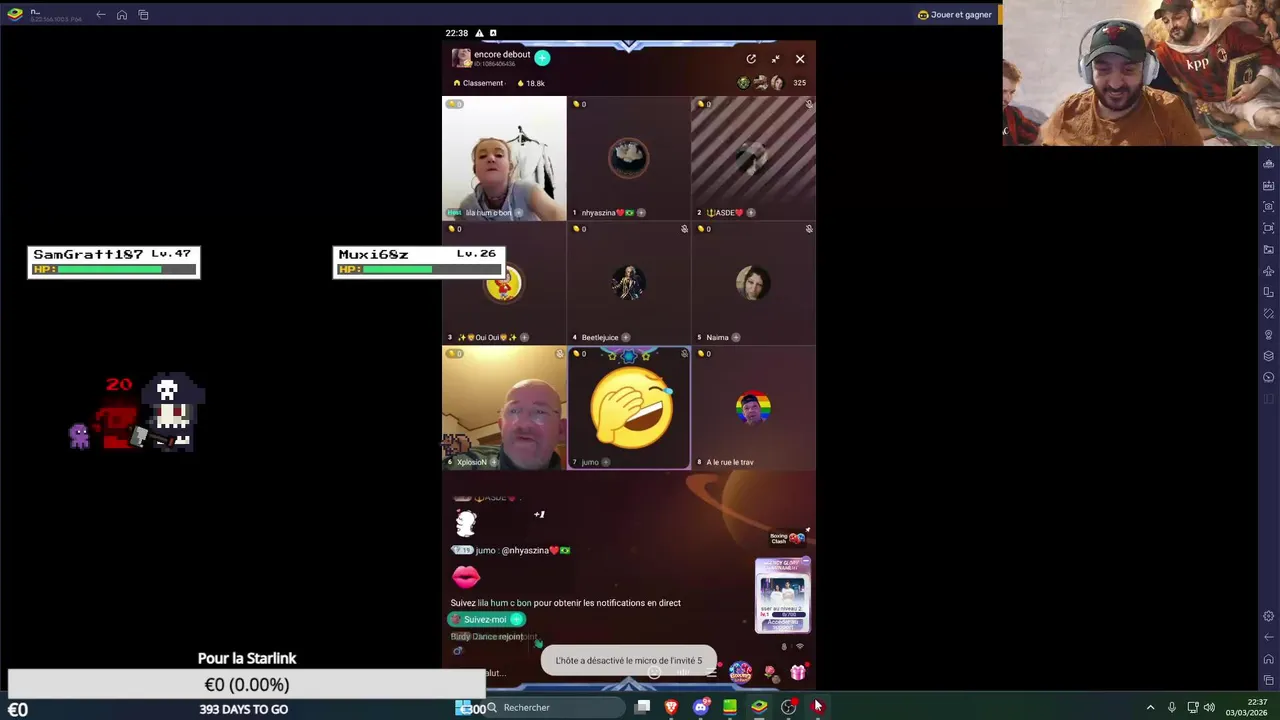Open recent apps icon in top bar

(143, 15)
